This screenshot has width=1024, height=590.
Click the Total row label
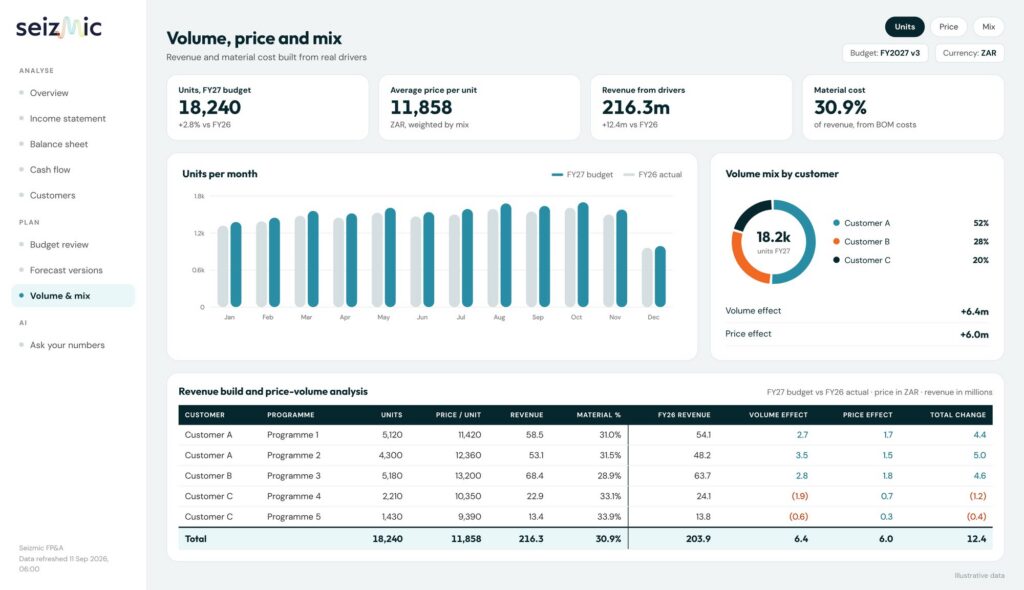click(x=195, y=539)
